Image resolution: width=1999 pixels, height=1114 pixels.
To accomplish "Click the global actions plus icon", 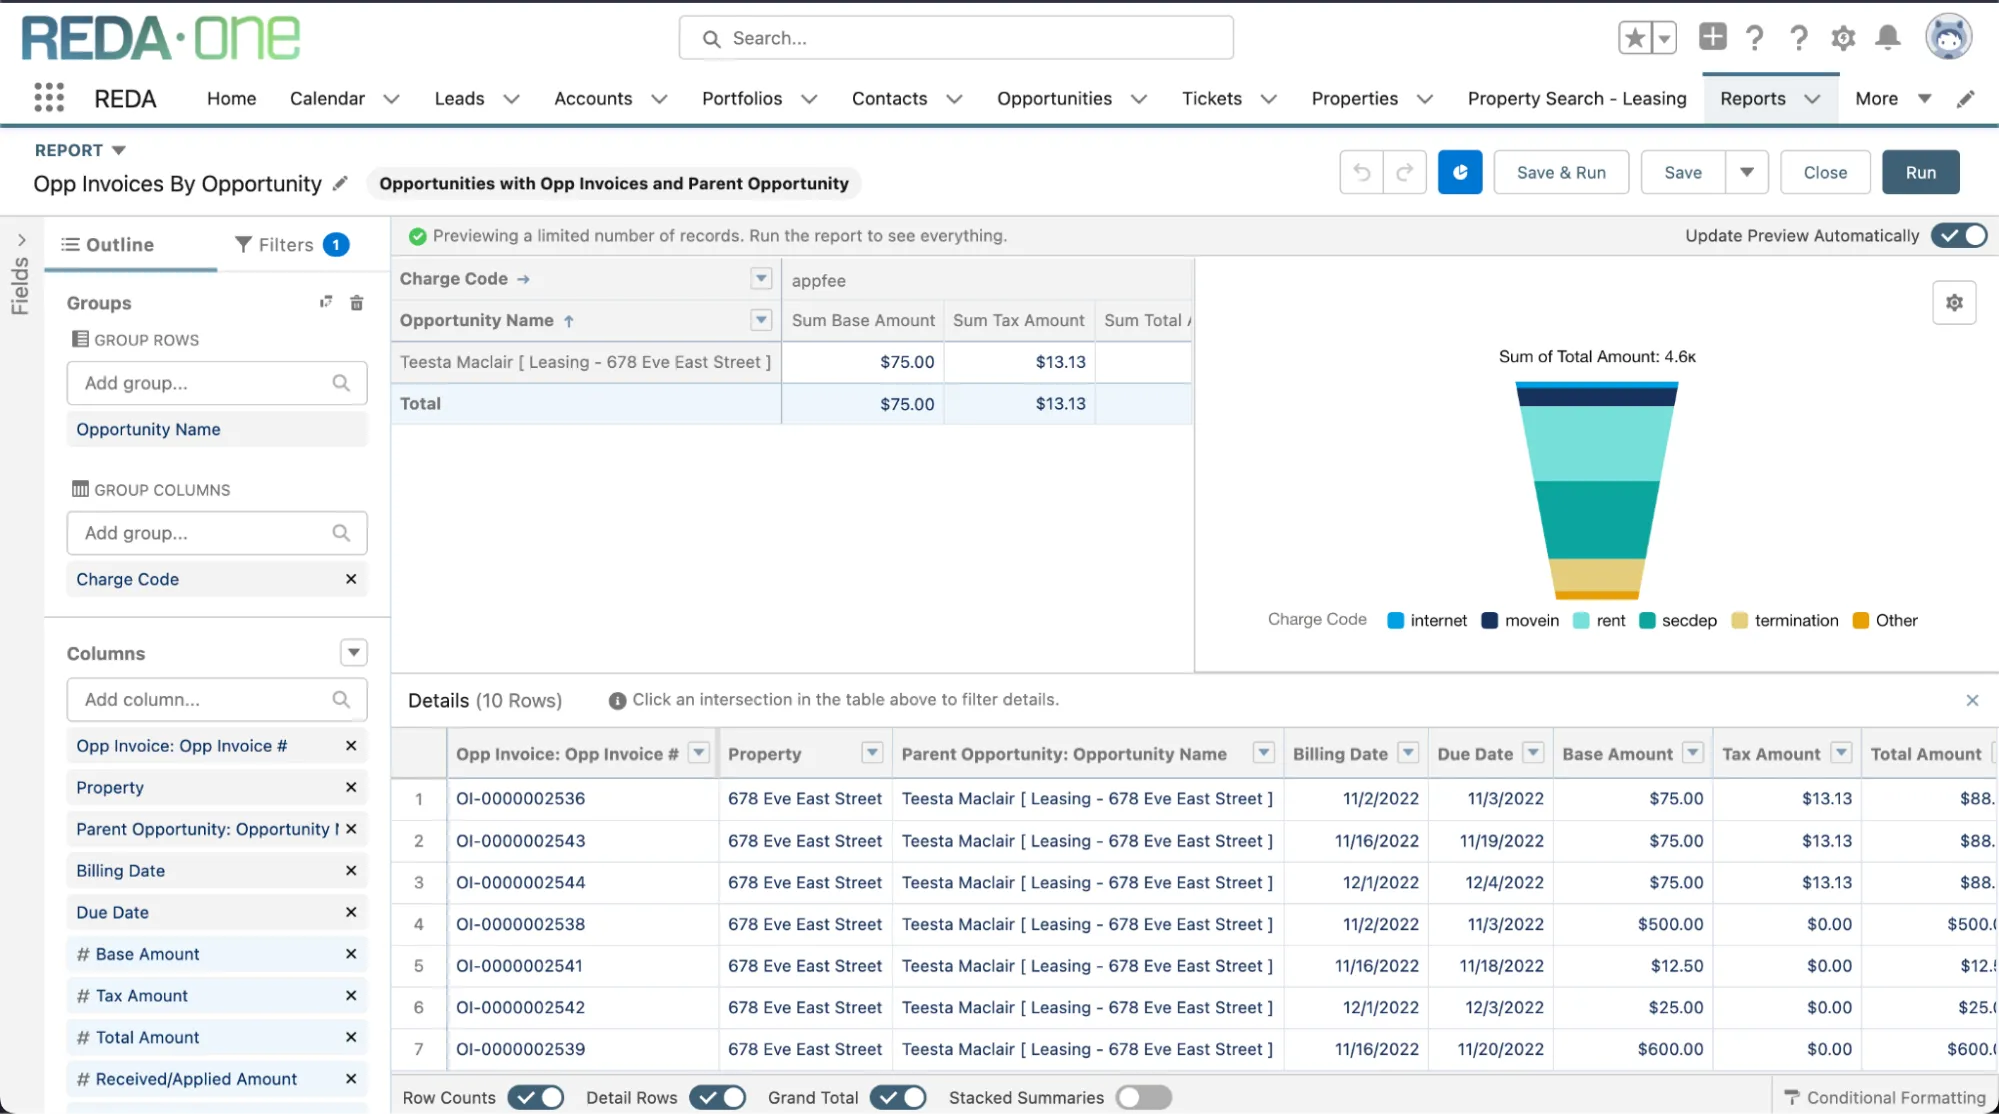I will point(1712,37).
